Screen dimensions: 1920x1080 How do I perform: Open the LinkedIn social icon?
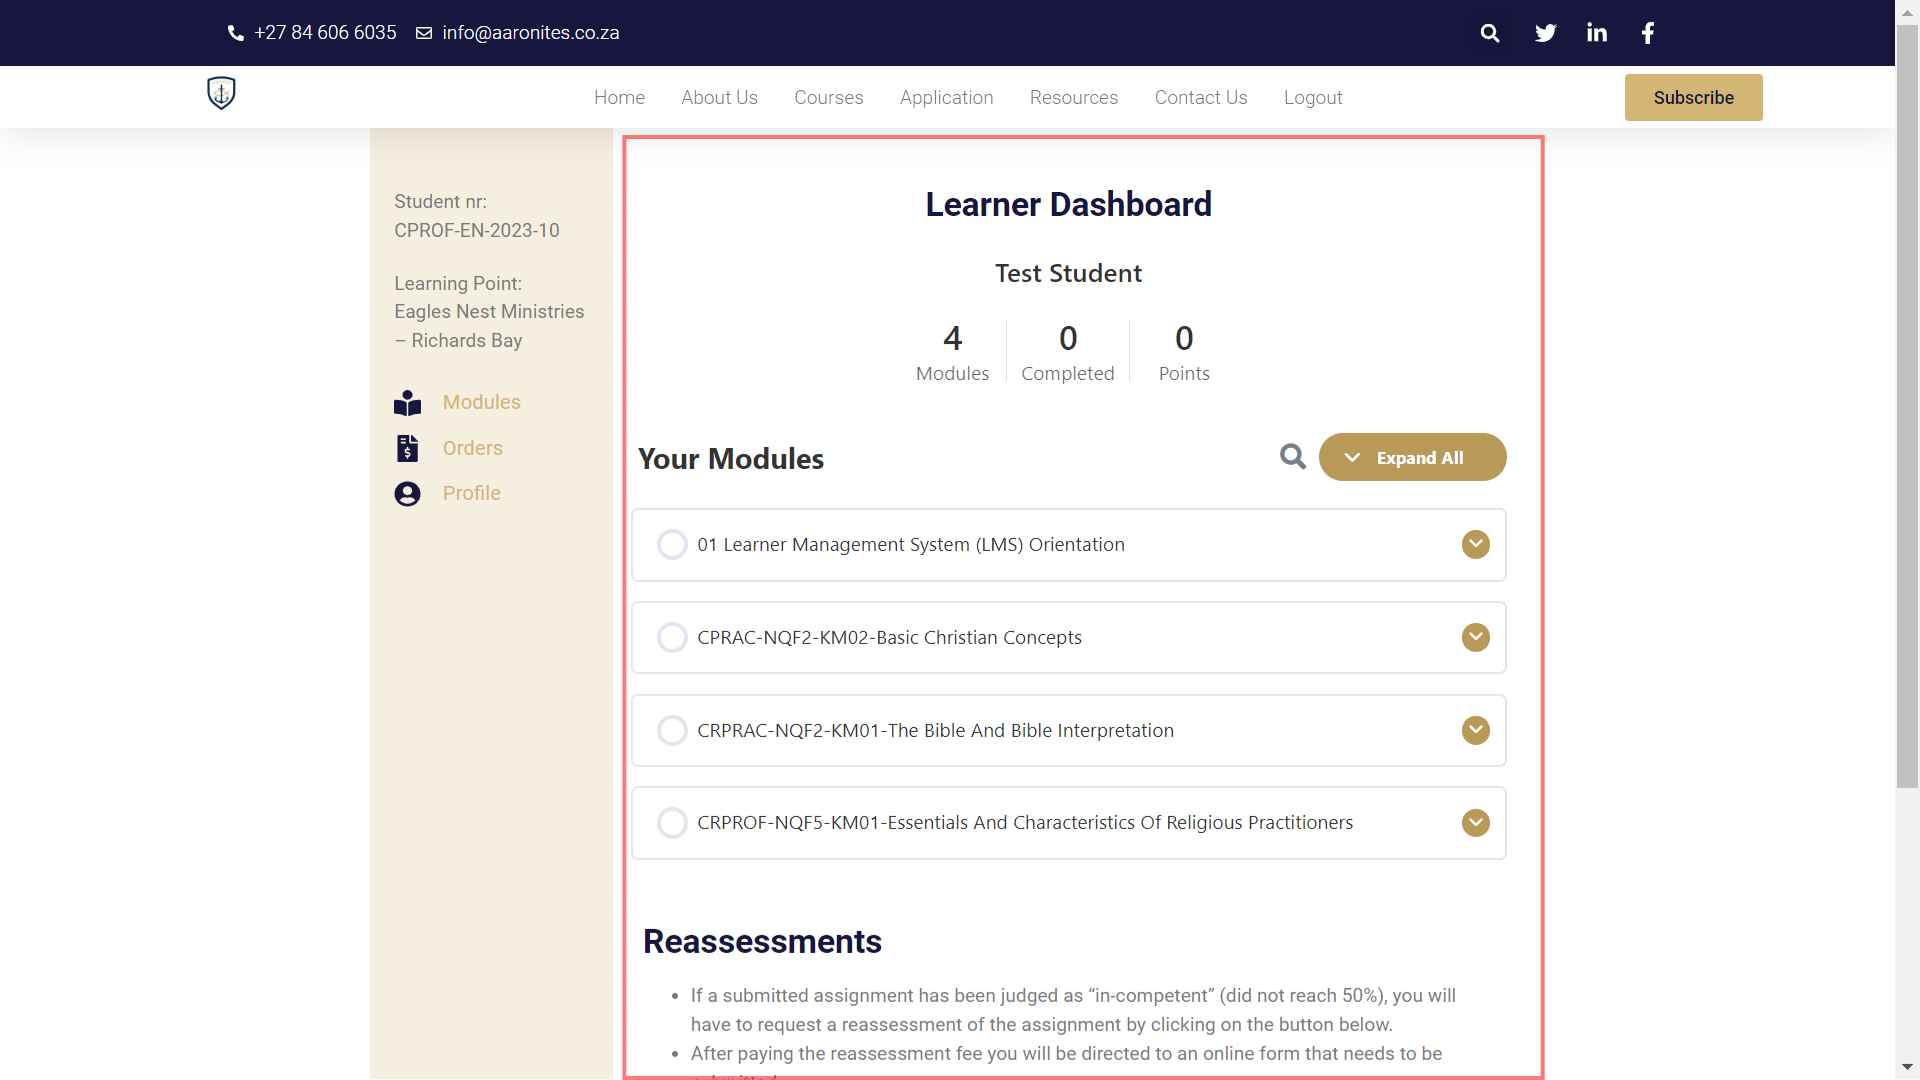tap(1597, 33)
